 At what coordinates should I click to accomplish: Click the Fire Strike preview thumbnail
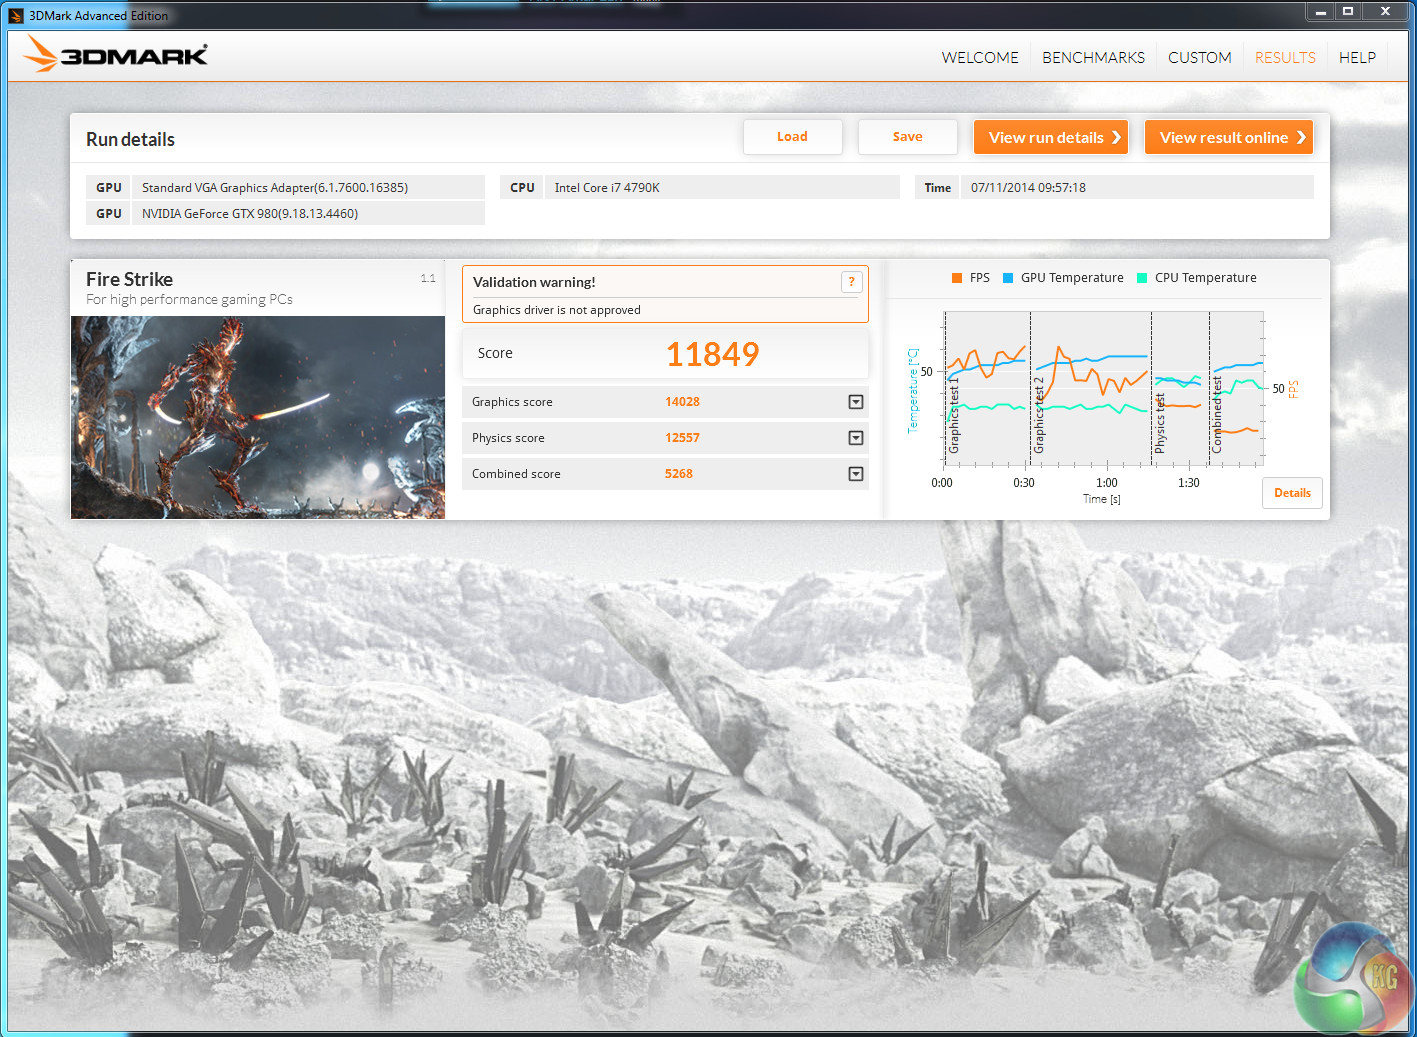(258, 417)
